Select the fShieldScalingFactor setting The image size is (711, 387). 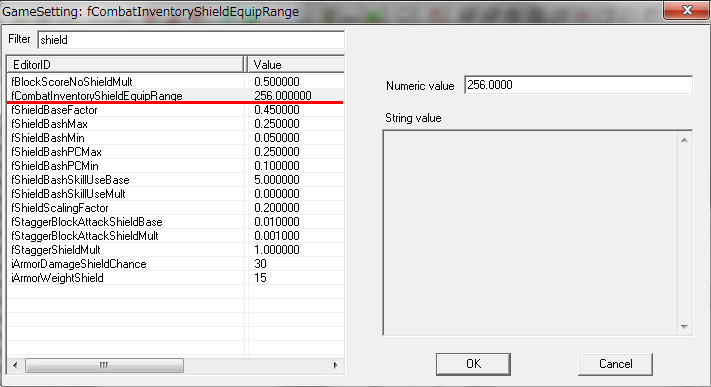pyautogui.click(x=175, y=208)
